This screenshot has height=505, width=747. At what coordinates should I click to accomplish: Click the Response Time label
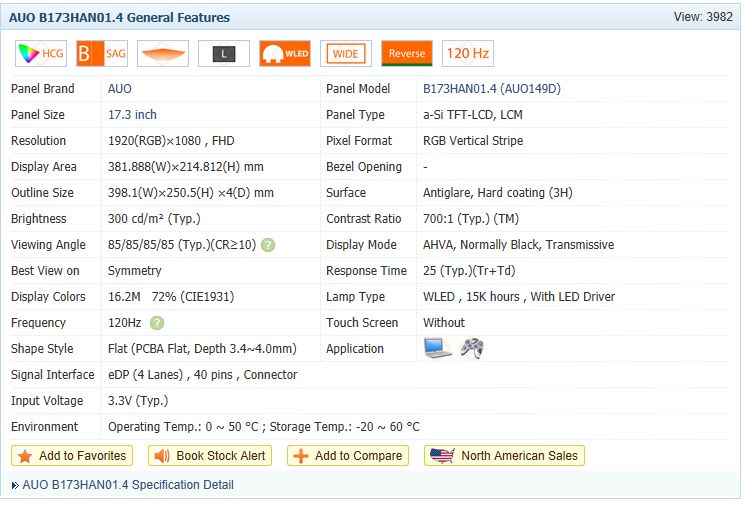click(x=366, y=271)
